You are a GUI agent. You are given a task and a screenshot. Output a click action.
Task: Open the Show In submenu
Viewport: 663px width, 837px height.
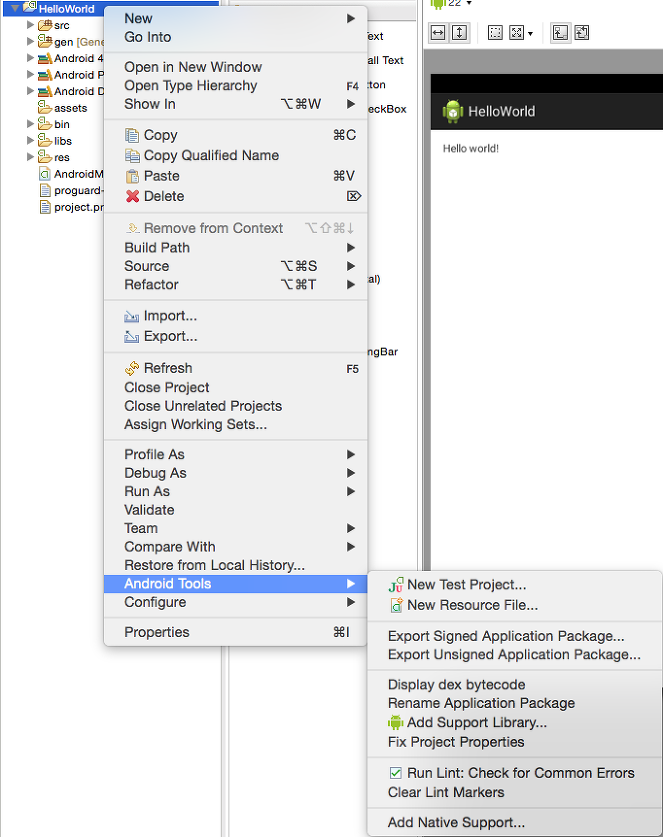[235, 104]
